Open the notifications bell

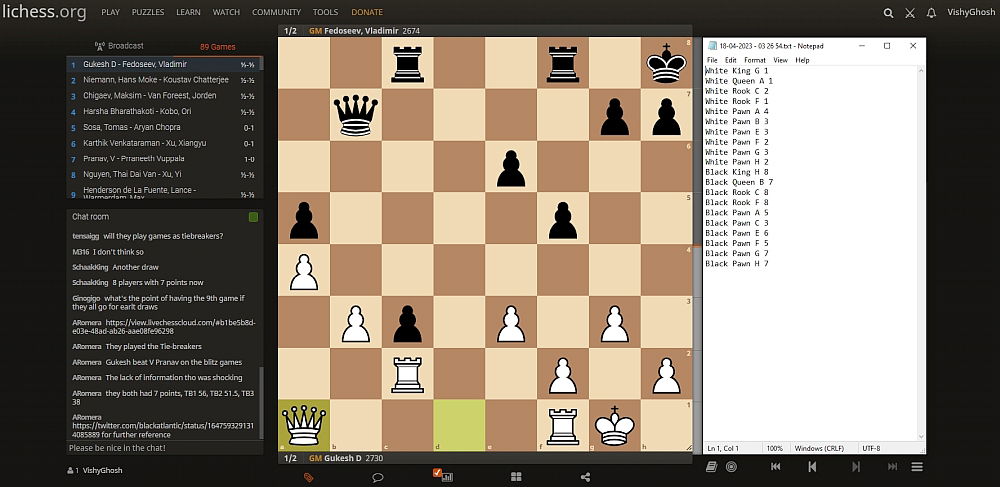tap(931, 13)
